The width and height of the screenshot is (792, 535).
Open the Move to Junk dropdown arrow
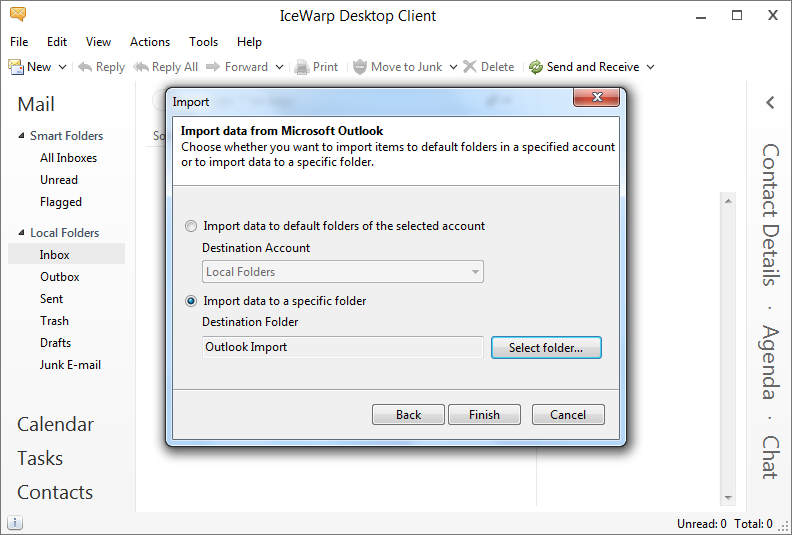point(454,67)
